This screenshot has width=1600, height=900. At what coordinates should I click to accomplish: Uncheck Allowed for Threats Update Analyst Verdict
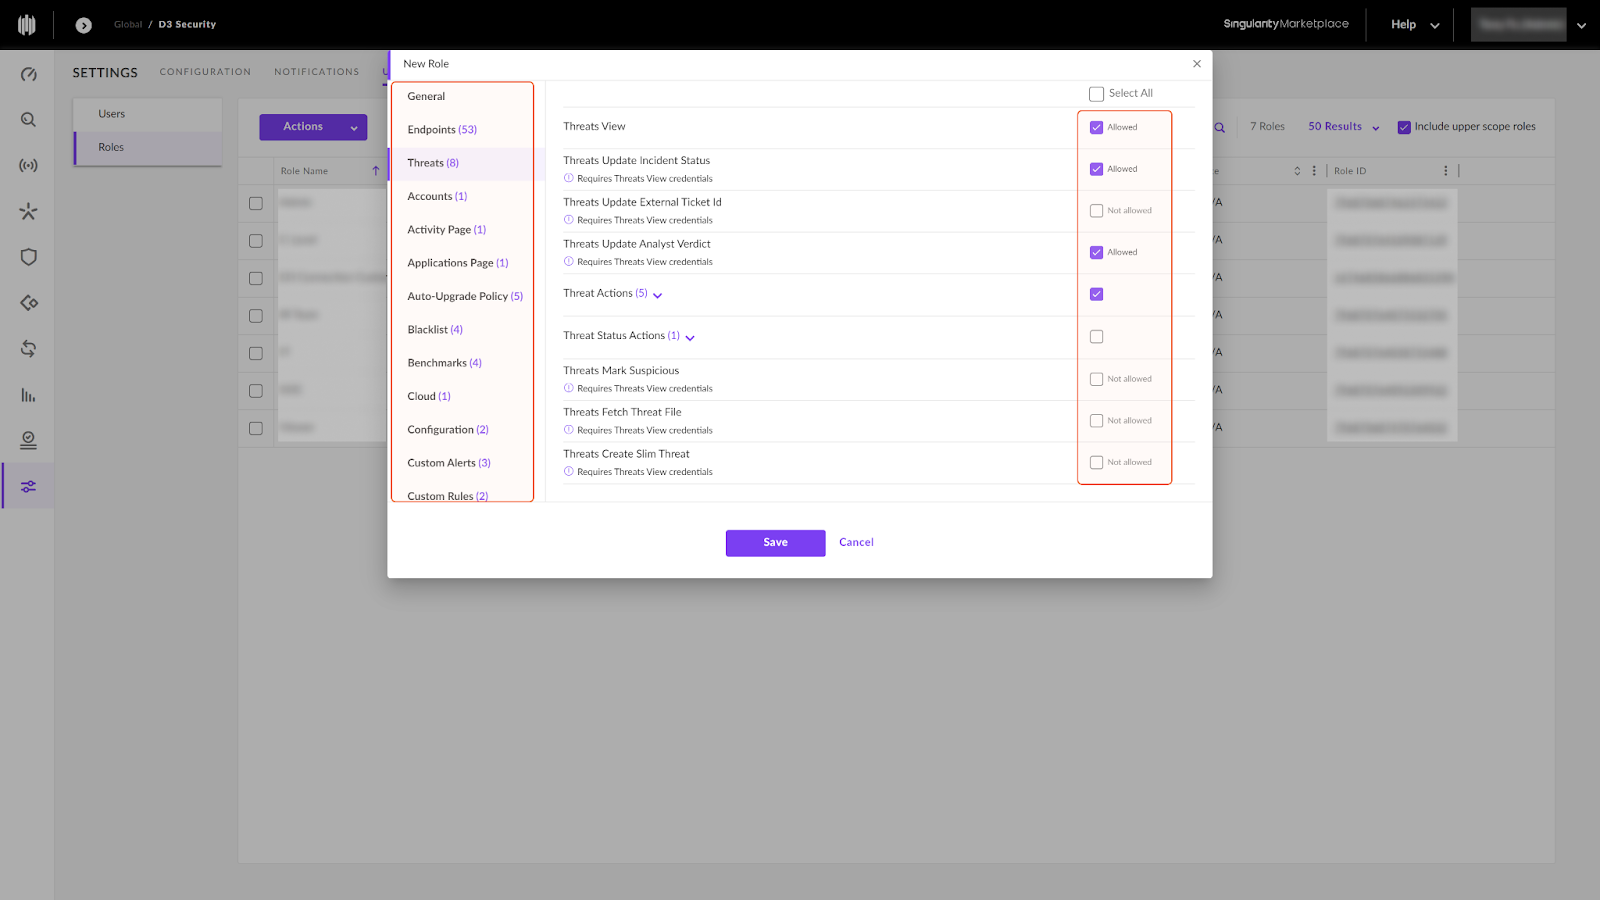[1096, 253]
